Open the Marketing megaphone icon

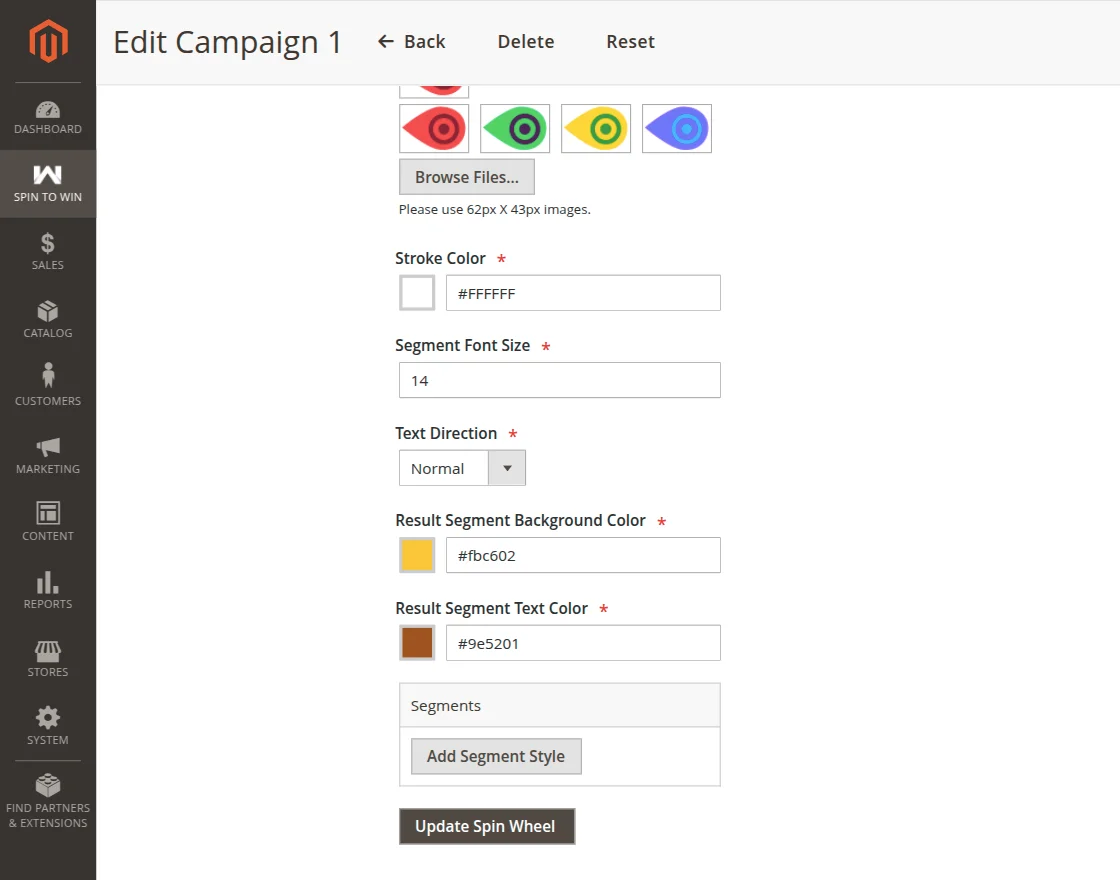48,446
